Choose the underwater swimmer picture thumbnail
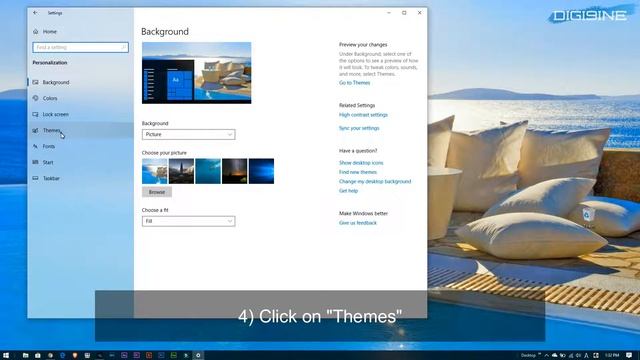 [208, 171]
